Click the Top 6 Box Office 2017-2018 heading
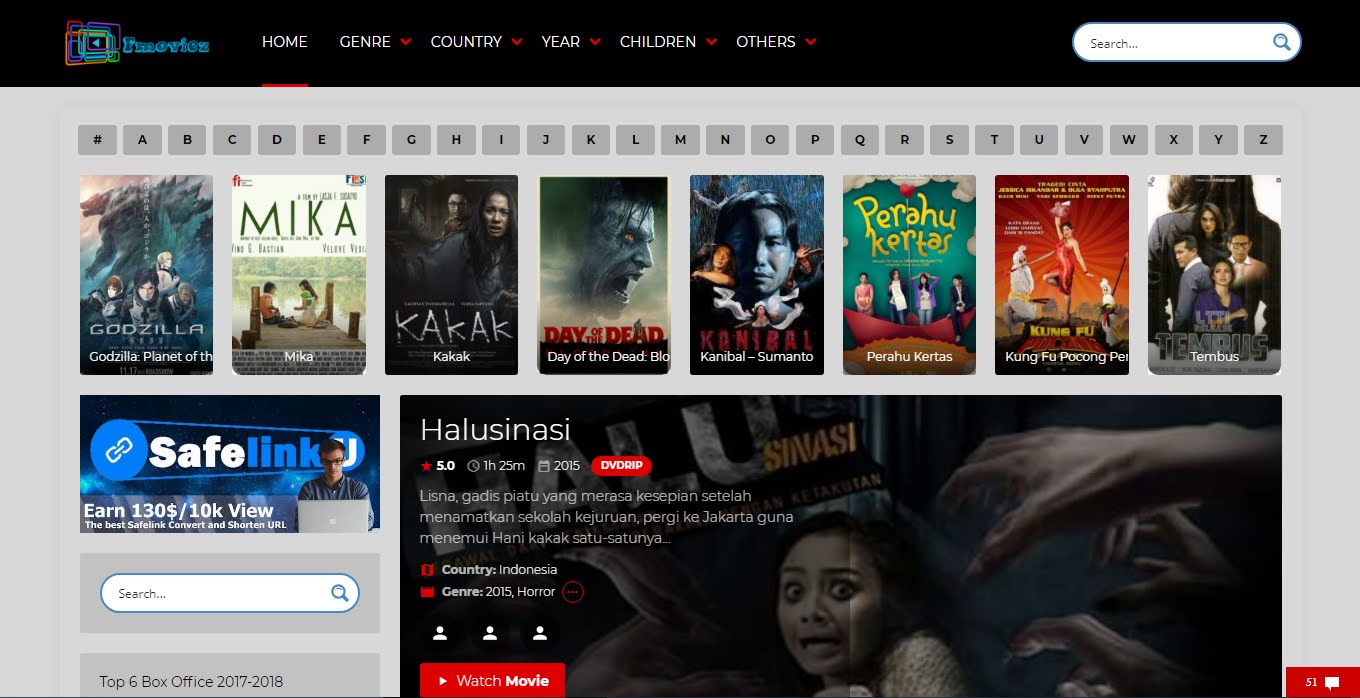The image size is (1360, 698). point(191,682)
